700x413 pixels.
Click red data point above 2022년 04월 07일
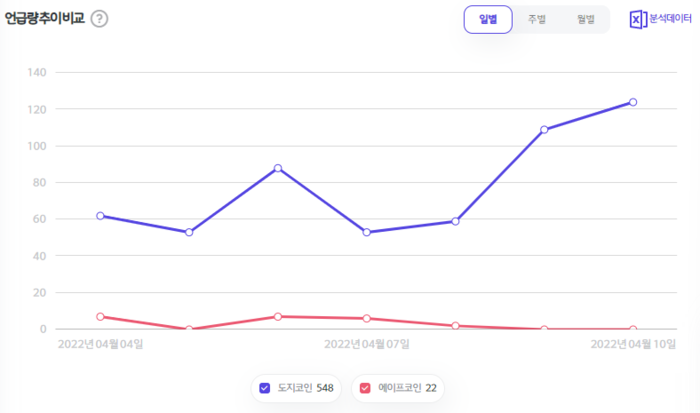coord(367,318)
